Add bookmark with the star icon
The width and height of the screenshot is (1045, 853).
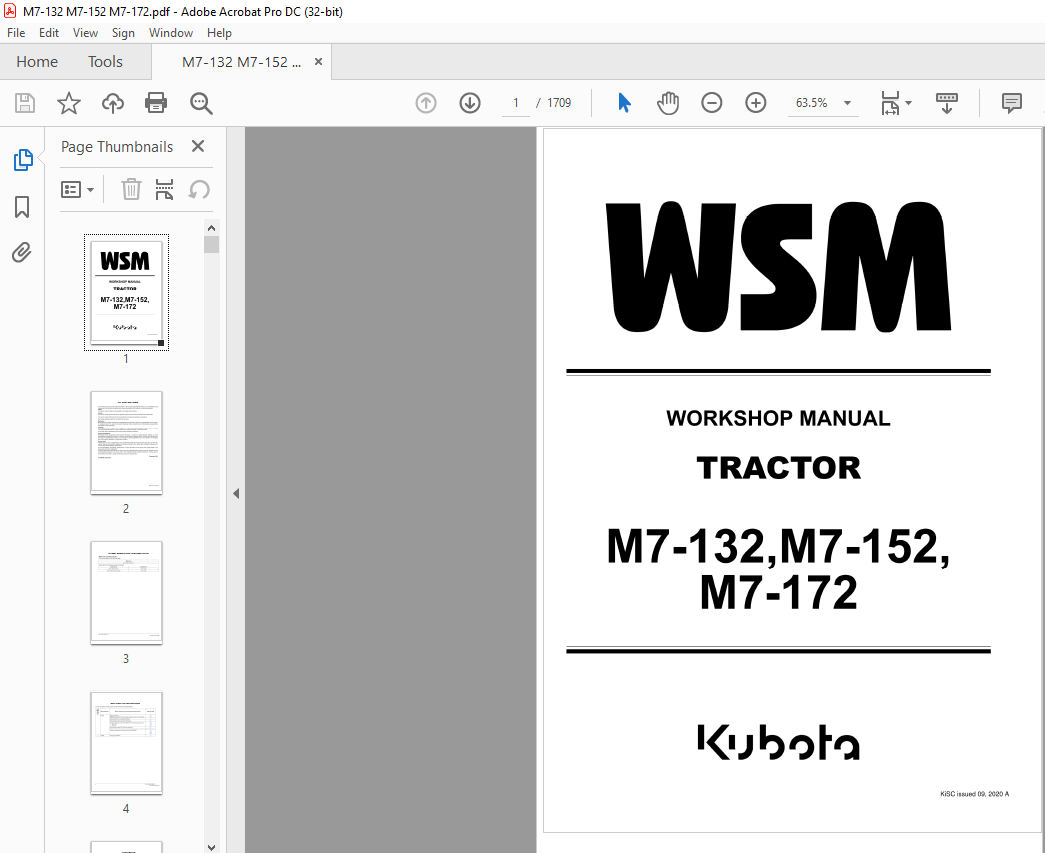click(69, 103)
